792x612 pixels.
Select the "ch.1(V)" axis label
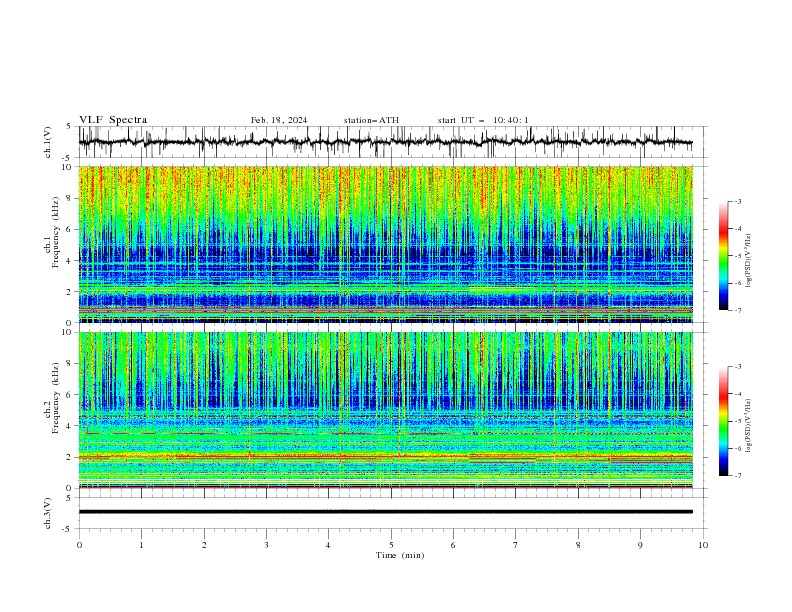(48, 142)
